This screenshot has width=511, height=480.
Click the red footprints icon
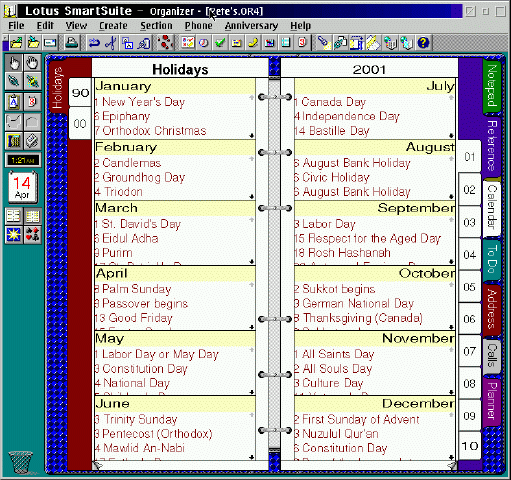[165, 43]
